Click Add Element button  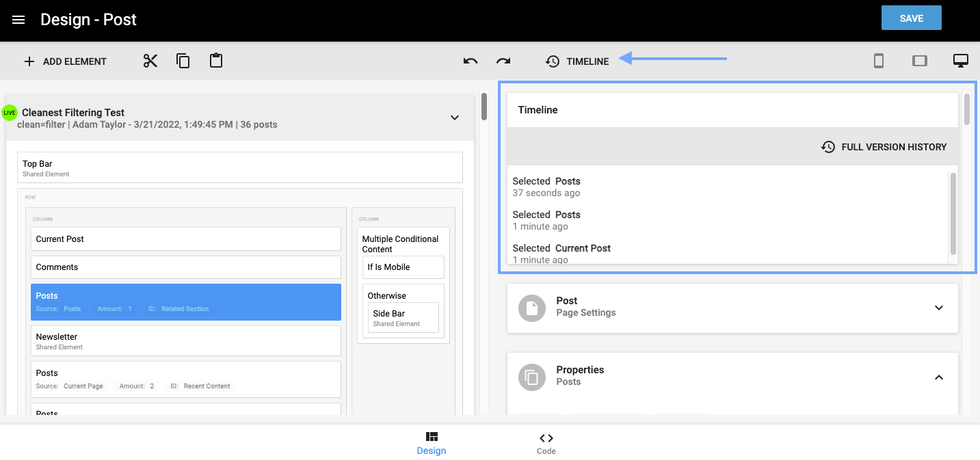pos(65,61)
